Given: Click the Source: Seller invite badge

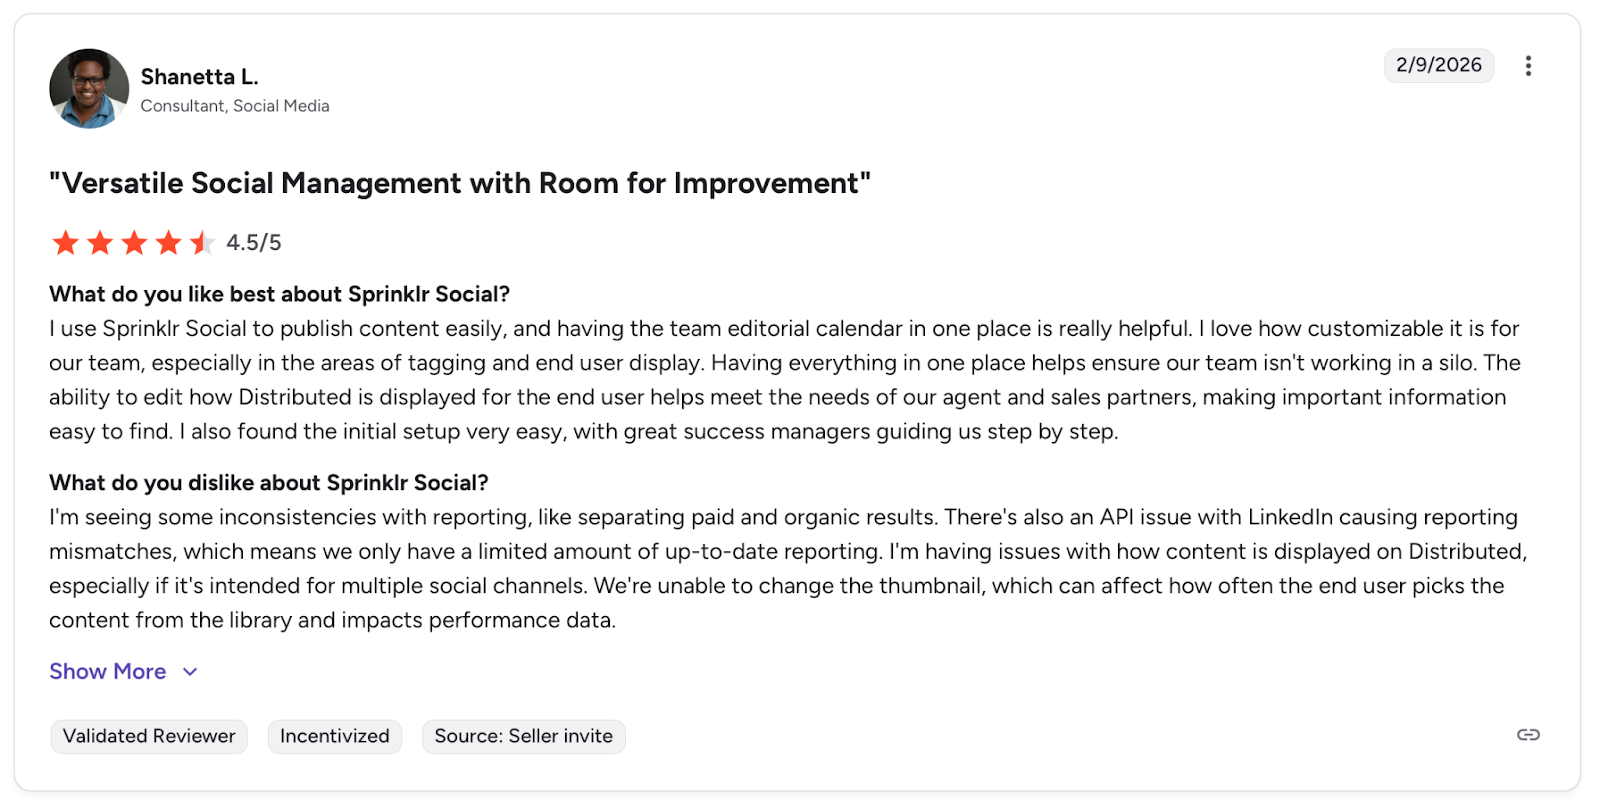Looking at the screenshot, I should click(523, 736).
